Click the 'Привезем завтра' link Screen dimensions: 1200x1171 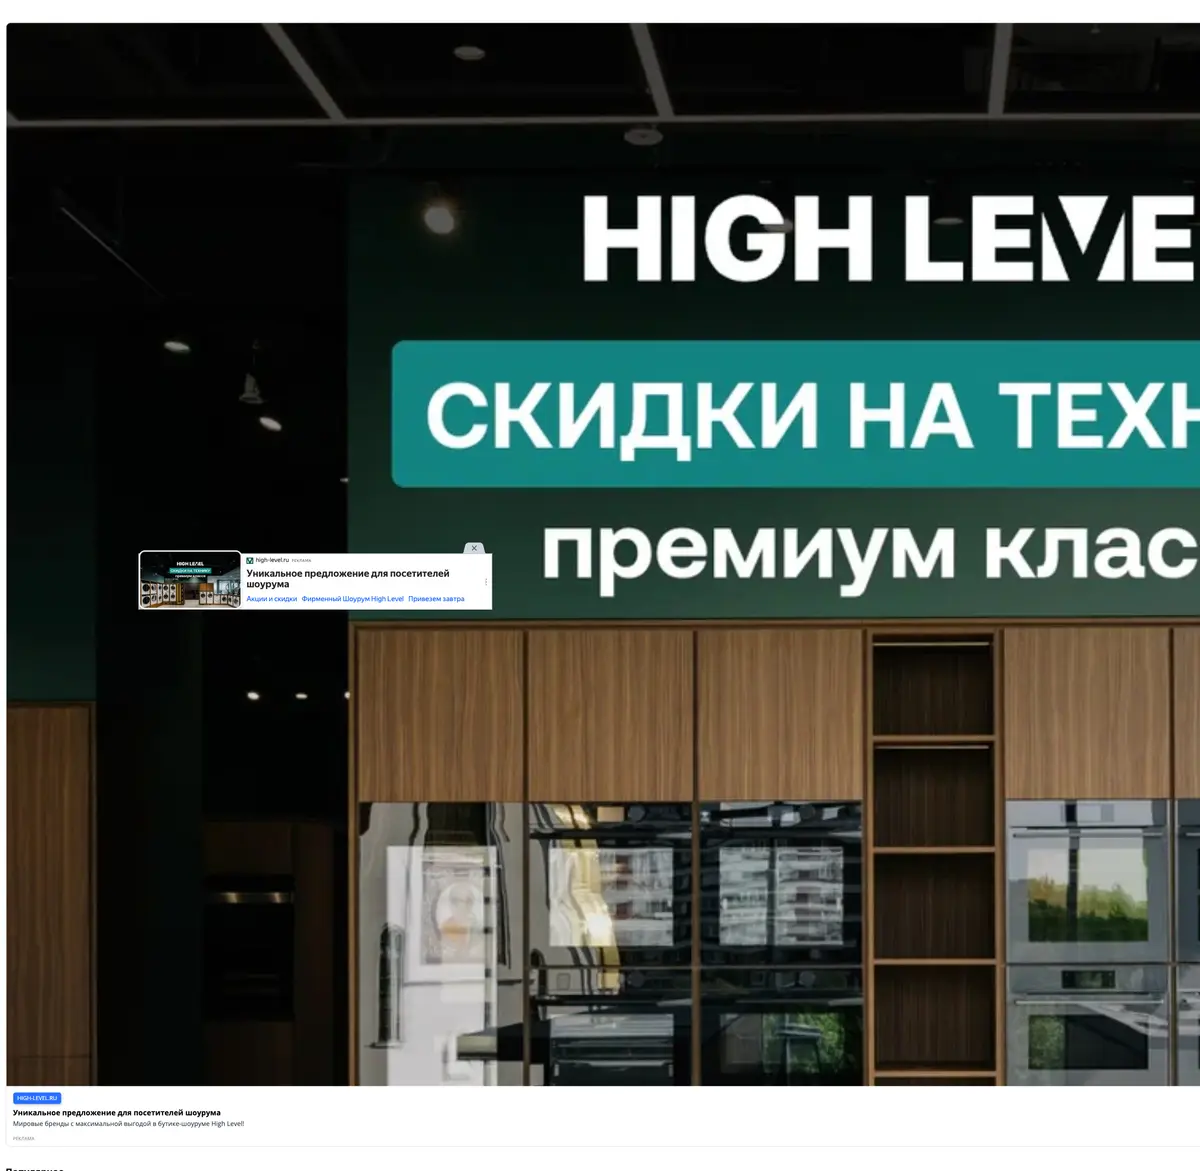tap(436, 599)
